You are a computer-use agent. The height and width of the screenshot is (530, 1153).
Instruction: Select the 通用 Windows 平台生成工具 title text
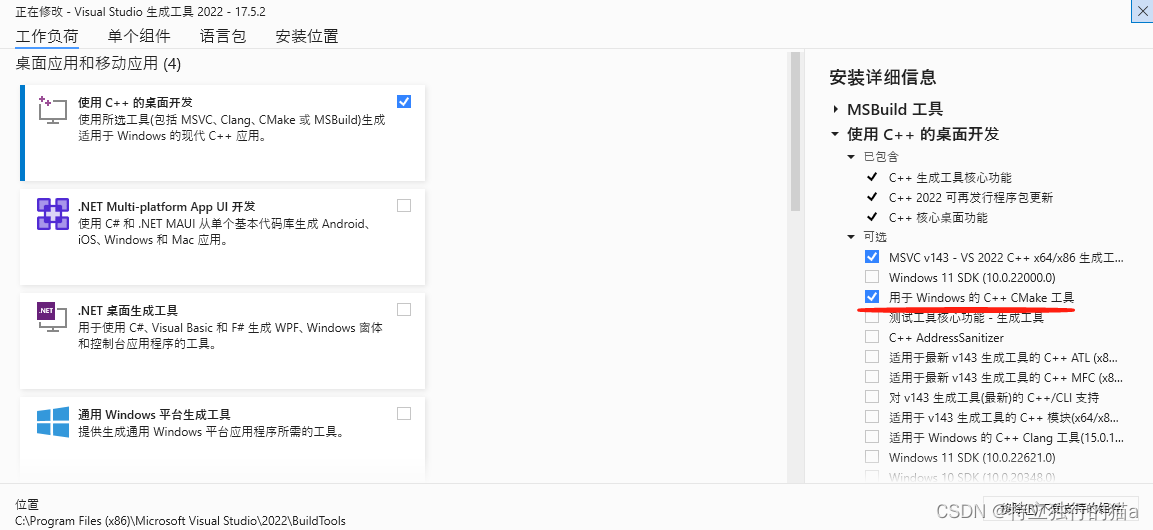click(155, 415)
